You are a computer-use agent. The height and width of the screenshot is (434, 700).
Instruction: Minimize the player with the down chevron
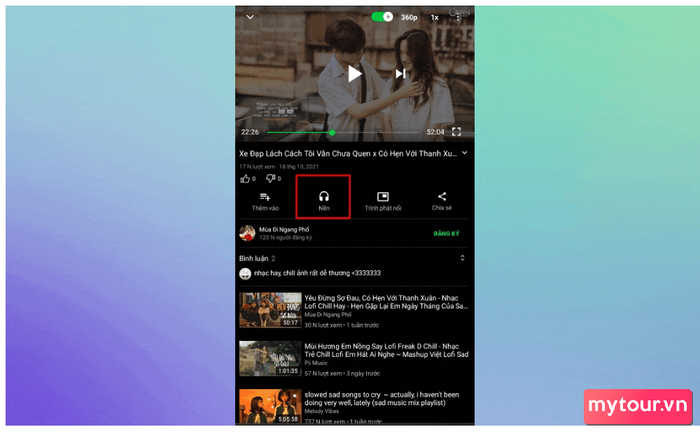tap(250, 17)
